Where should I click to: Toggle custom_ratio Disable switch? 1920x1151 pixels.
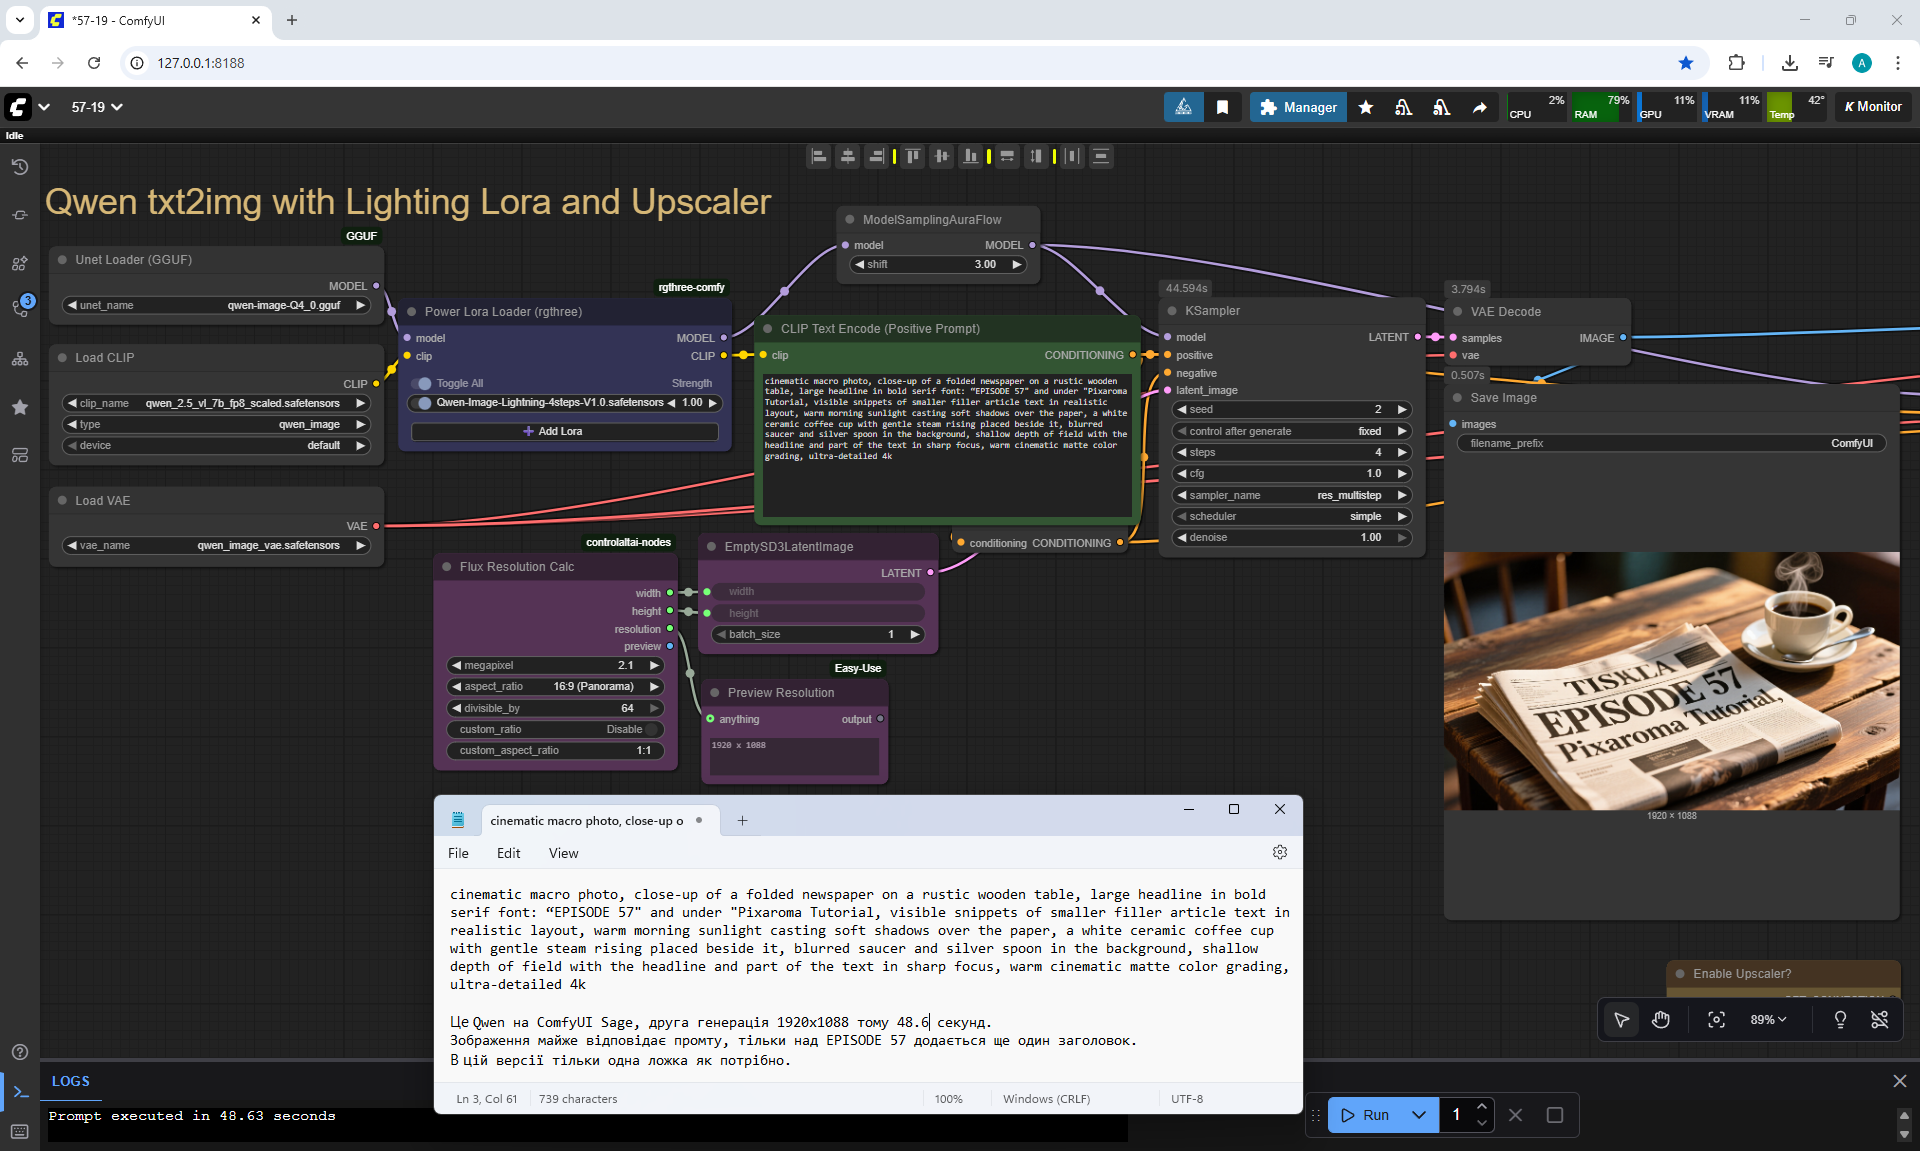click(650, 729)
